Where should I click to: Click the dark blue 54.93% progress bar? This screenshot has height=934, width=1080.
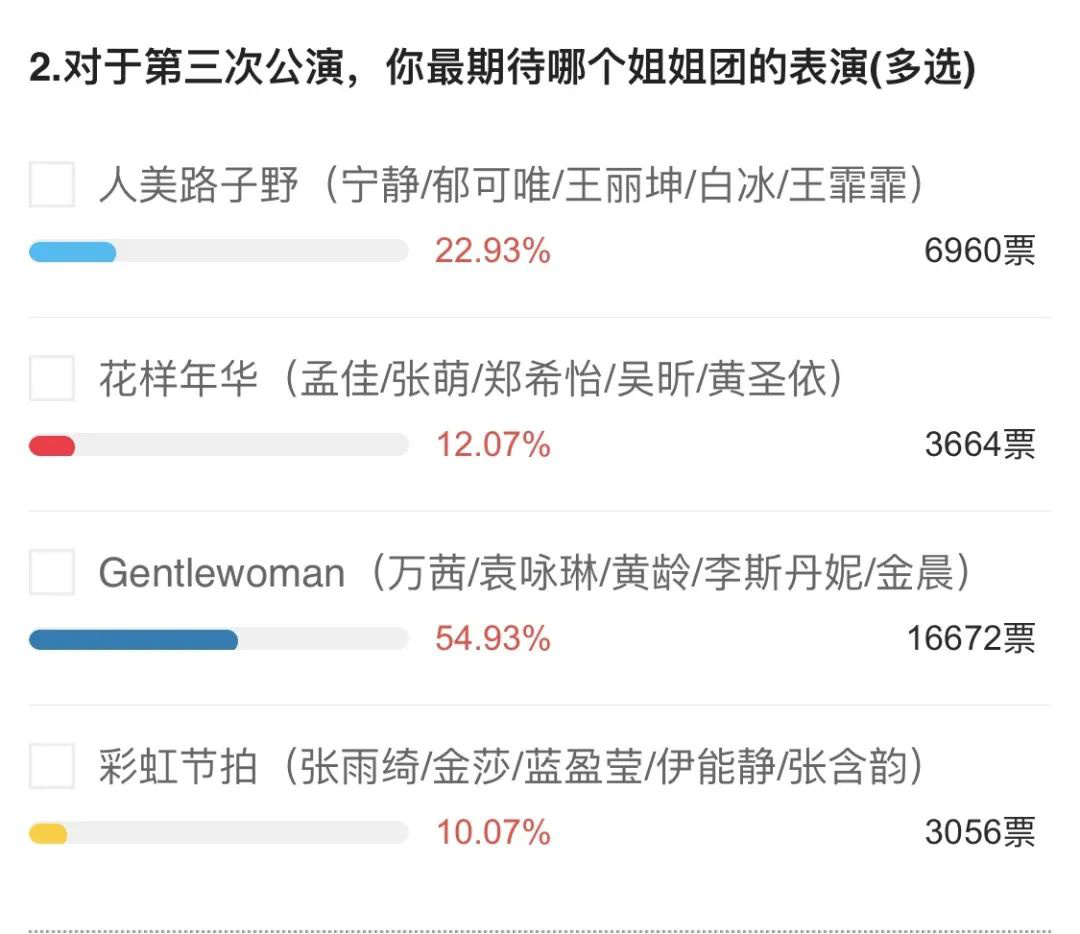(x=218, y=639)
